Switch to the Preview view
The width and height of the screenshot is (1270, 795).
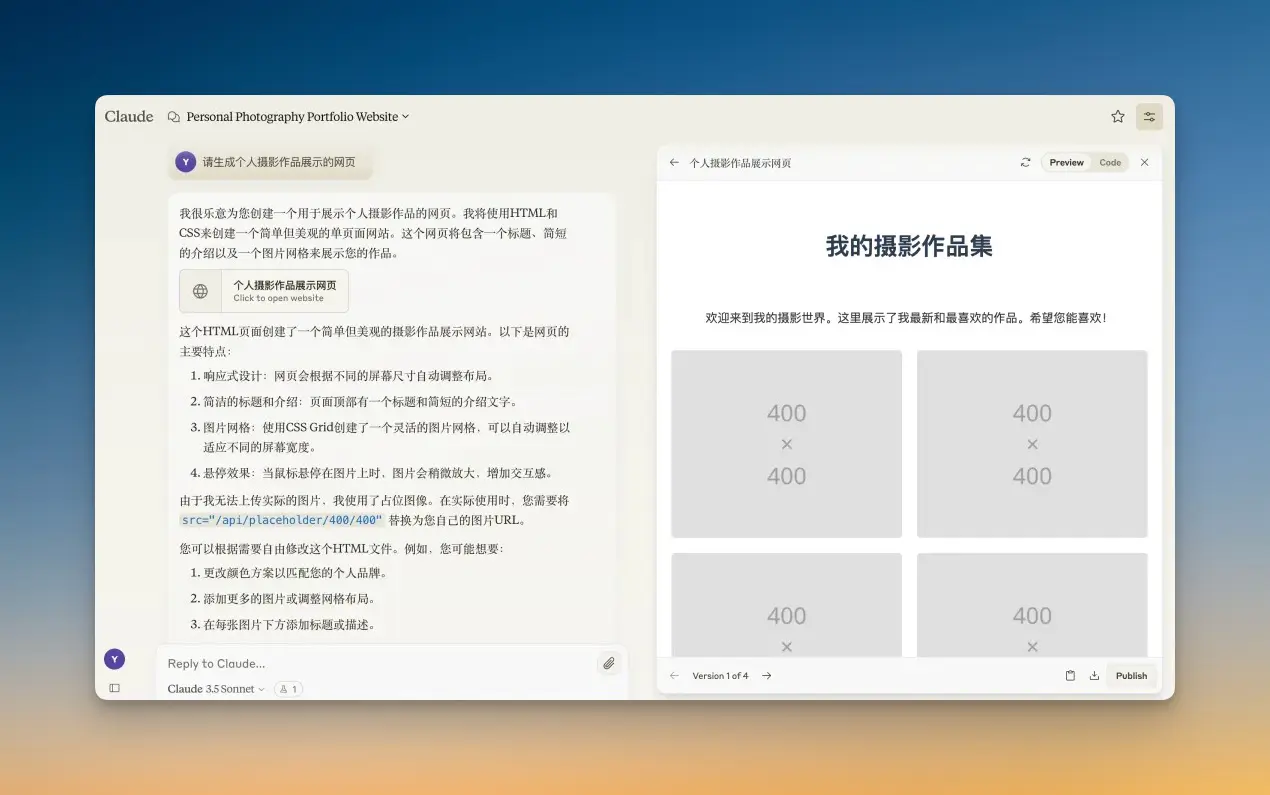(x=1066, y=163)
